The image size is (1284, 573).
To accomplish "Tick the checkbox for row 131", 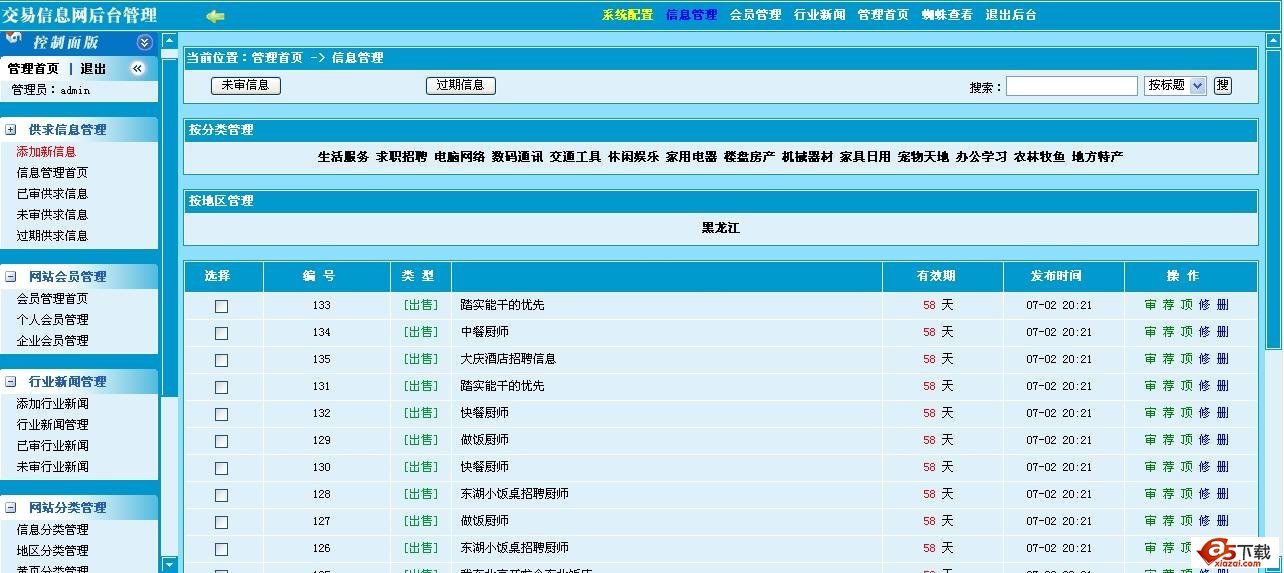I will click(x=221, y=387).
